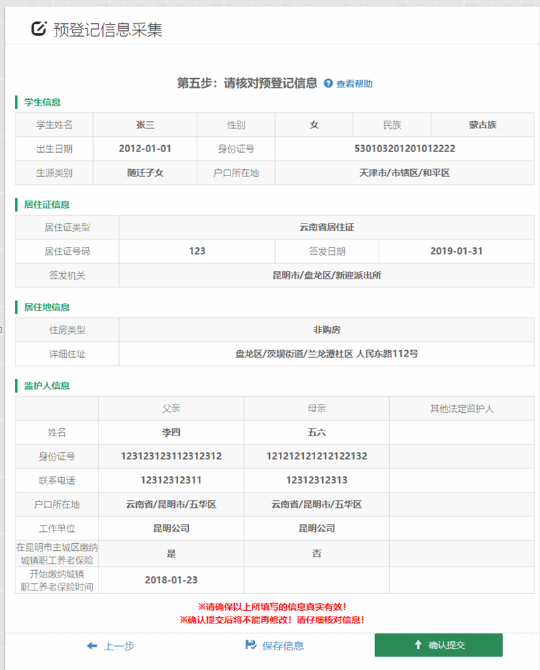The height and width of the screenshot is (670, 540).
Task: Click the 居住地信息 section heading
Action: 47,307
